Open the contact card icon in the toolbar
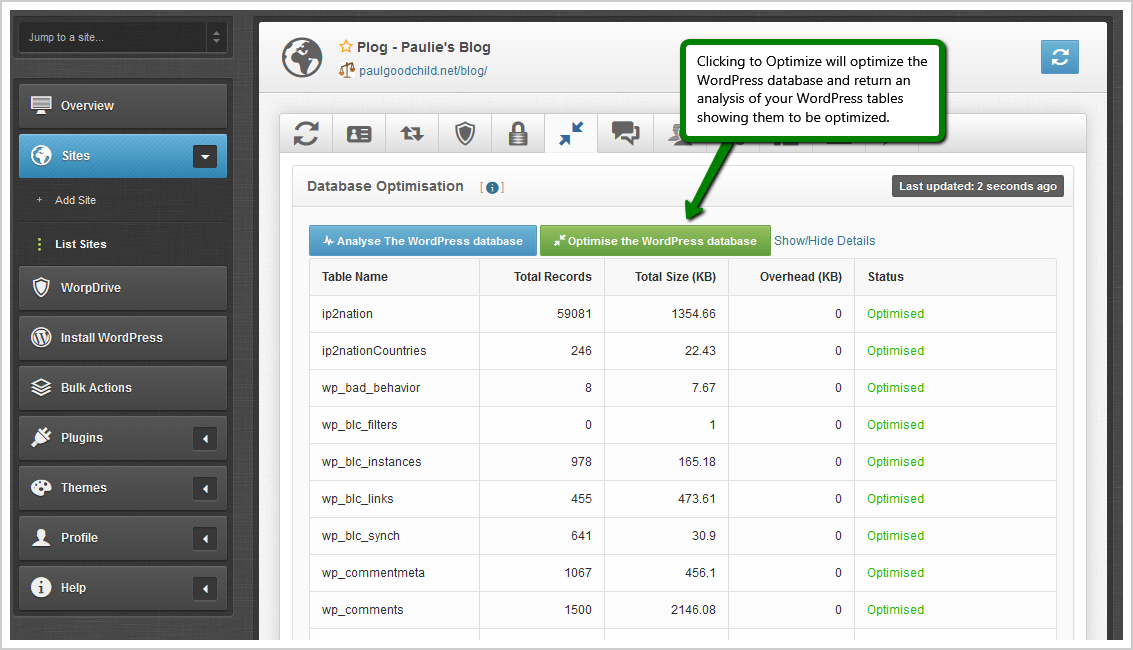1133x650 pixels. coord(358,132)
